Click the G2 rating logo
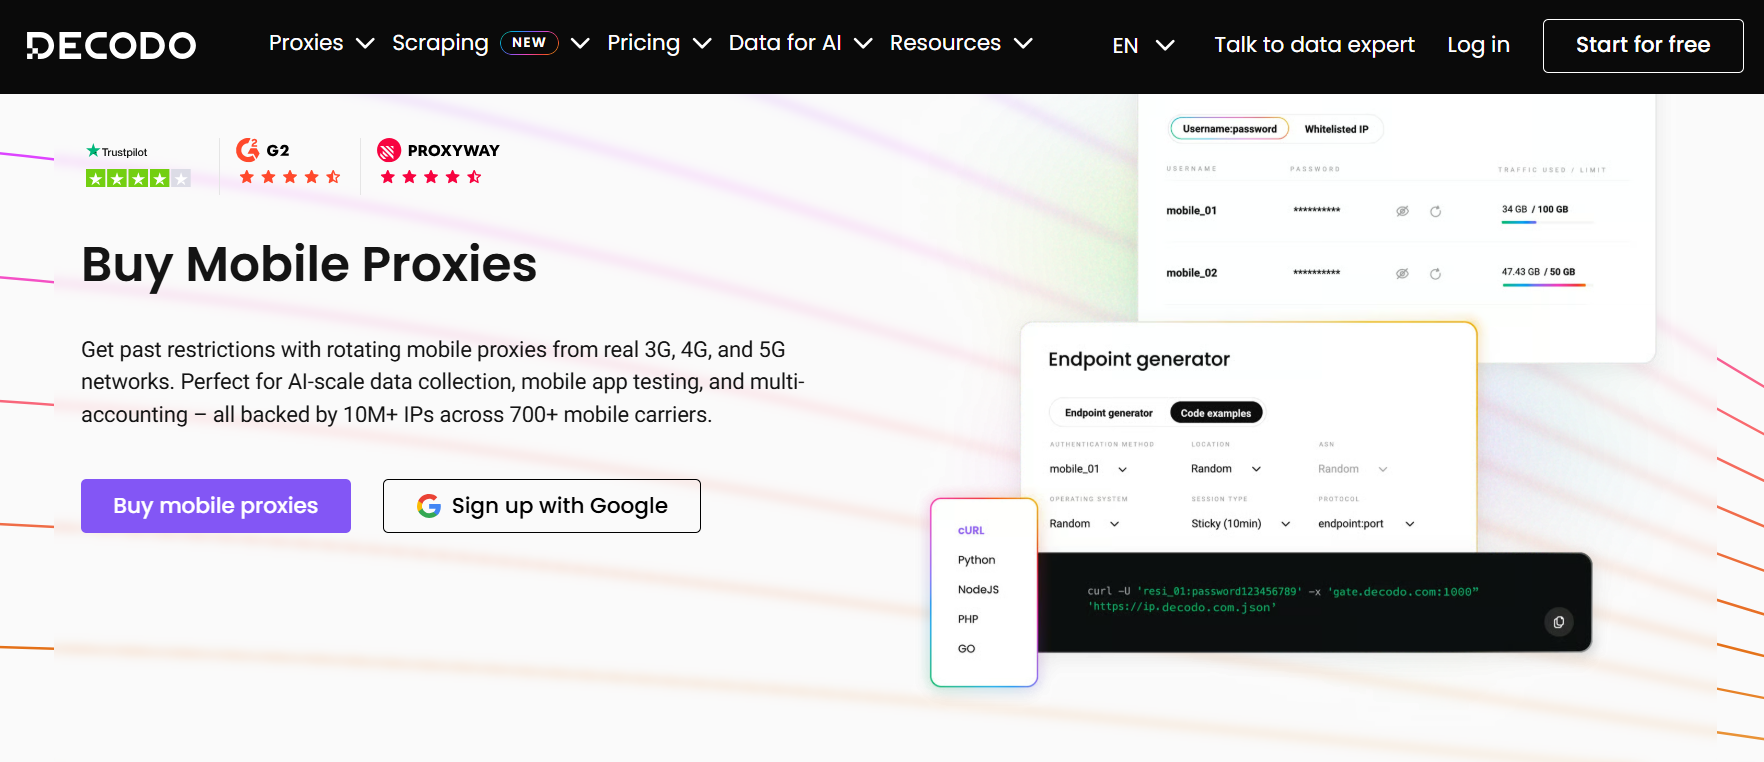 pos(263,150)
